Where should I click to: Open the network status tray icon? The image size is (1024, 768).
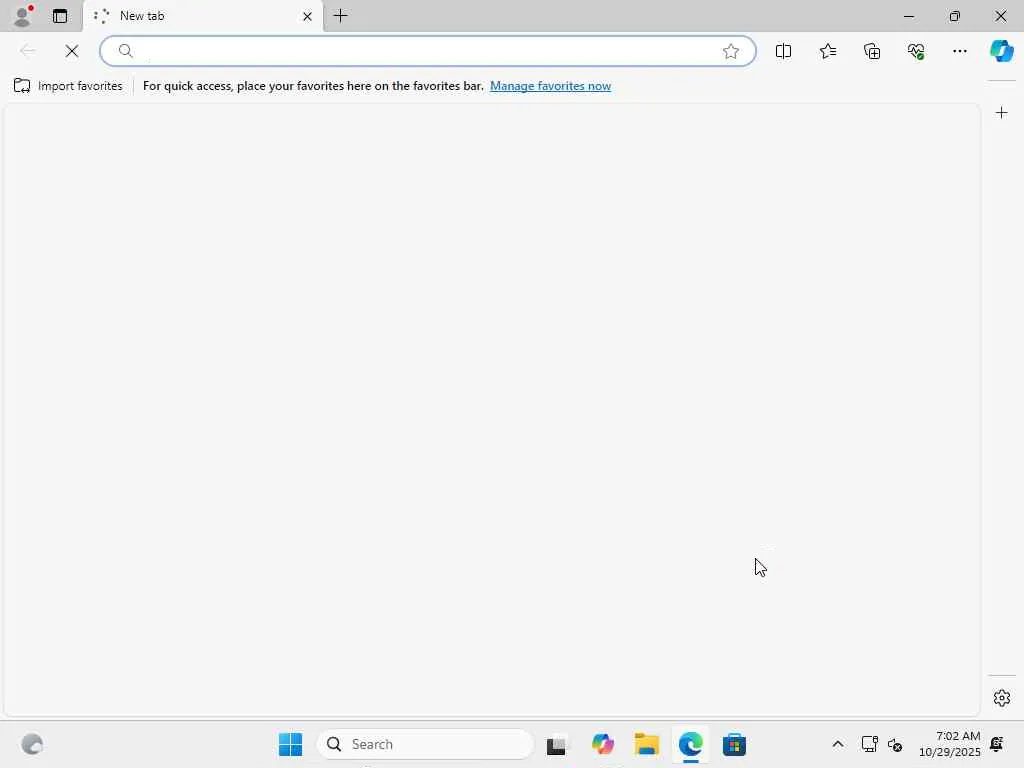(x=869, y=744)
